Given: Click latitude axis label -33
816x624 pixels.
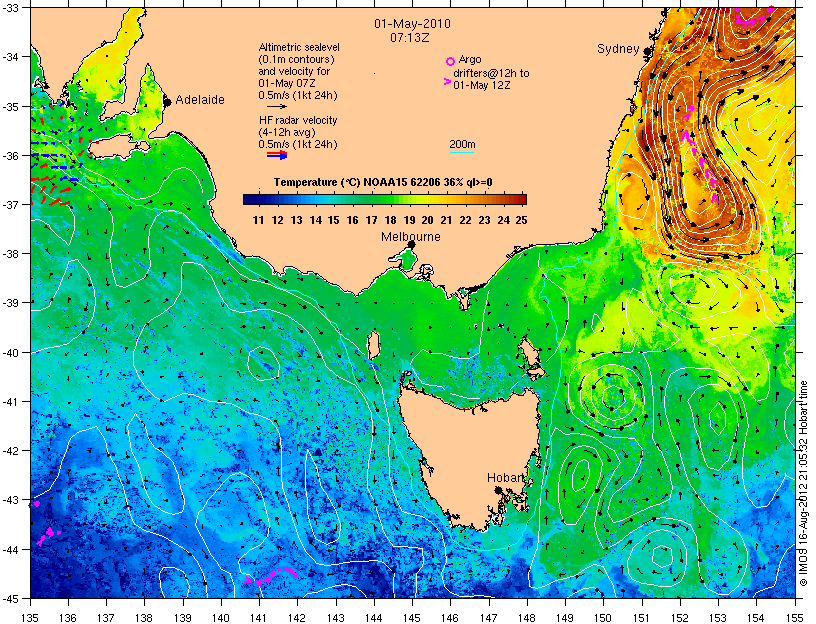Looking at the screenshot, I should click(10, 8).
